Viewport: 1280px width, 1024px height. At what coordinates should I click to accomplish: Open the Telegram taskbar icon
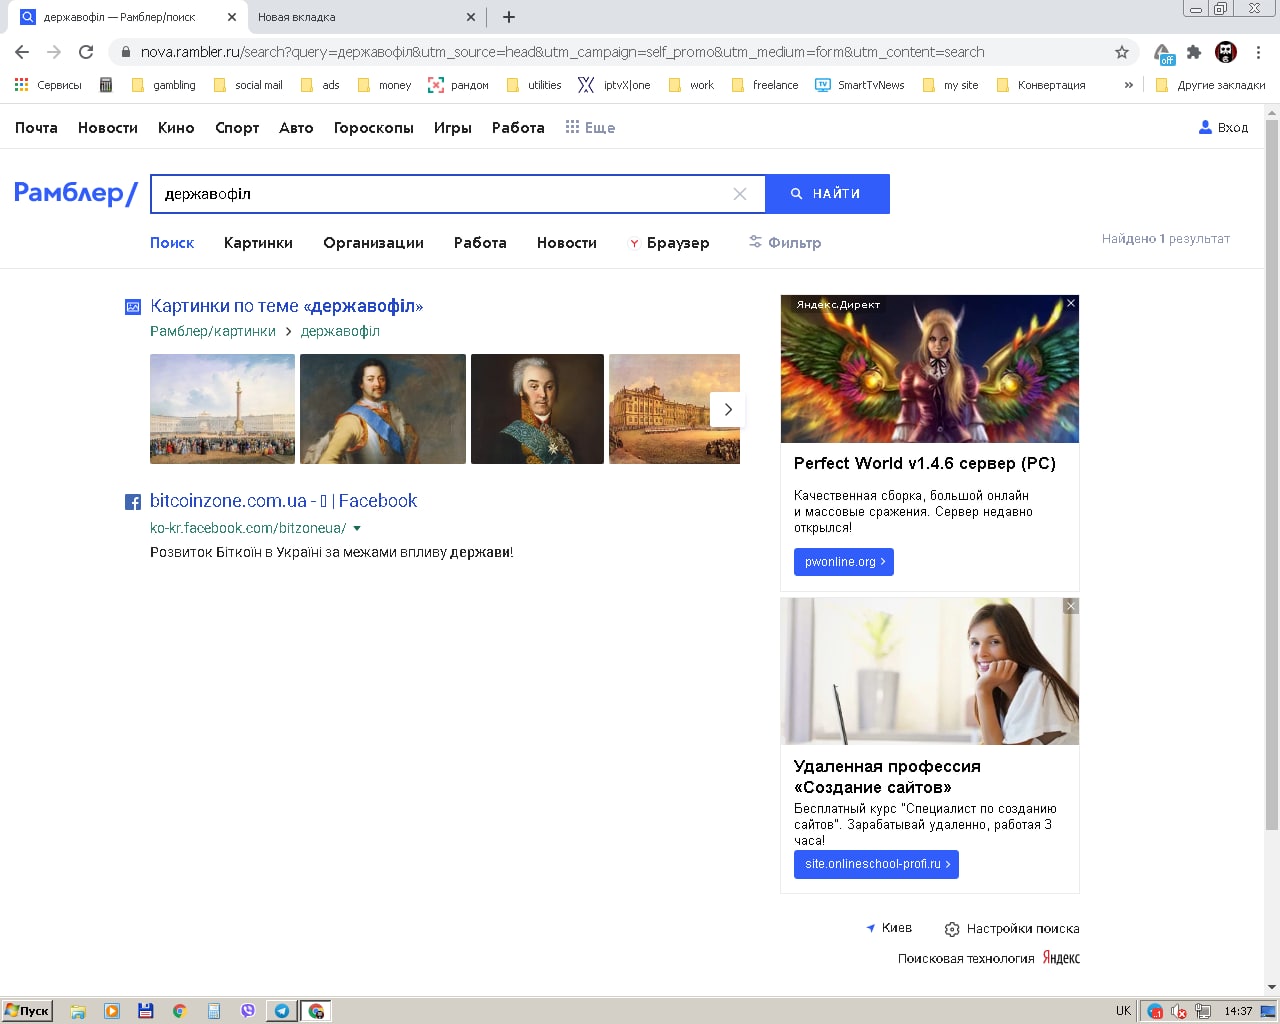click(x=281, y=1011)
